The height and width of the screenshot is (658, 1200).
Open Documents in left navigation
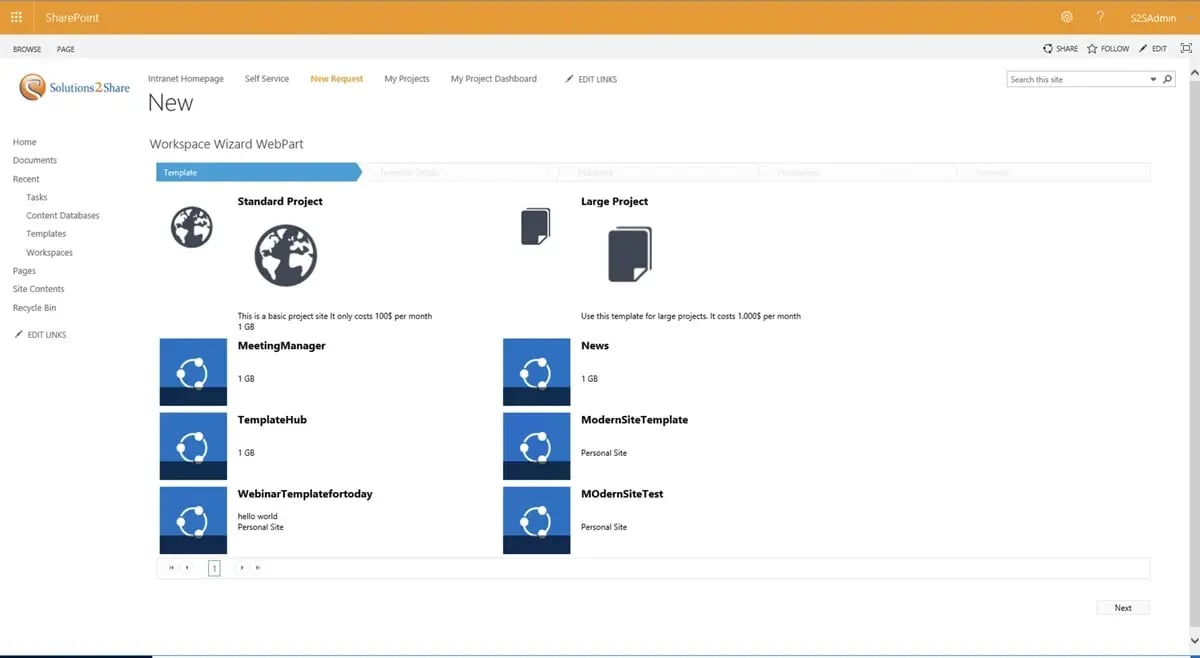[x=35, y=160]
